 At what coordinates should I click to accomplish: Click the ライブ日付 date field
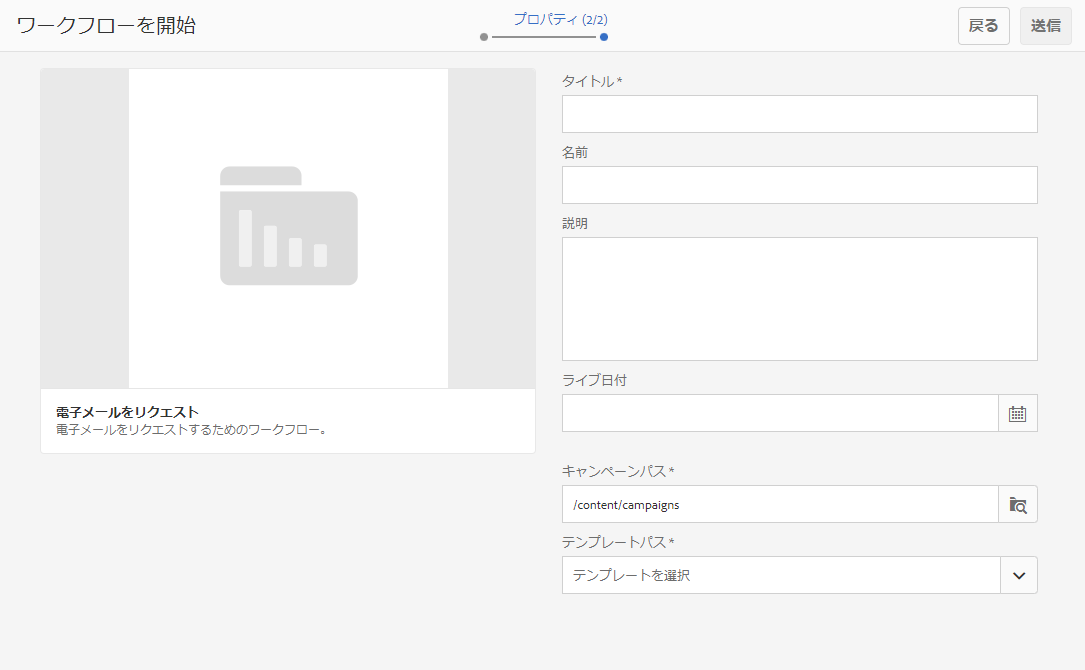pyautogui.click(x=780, y=413)
